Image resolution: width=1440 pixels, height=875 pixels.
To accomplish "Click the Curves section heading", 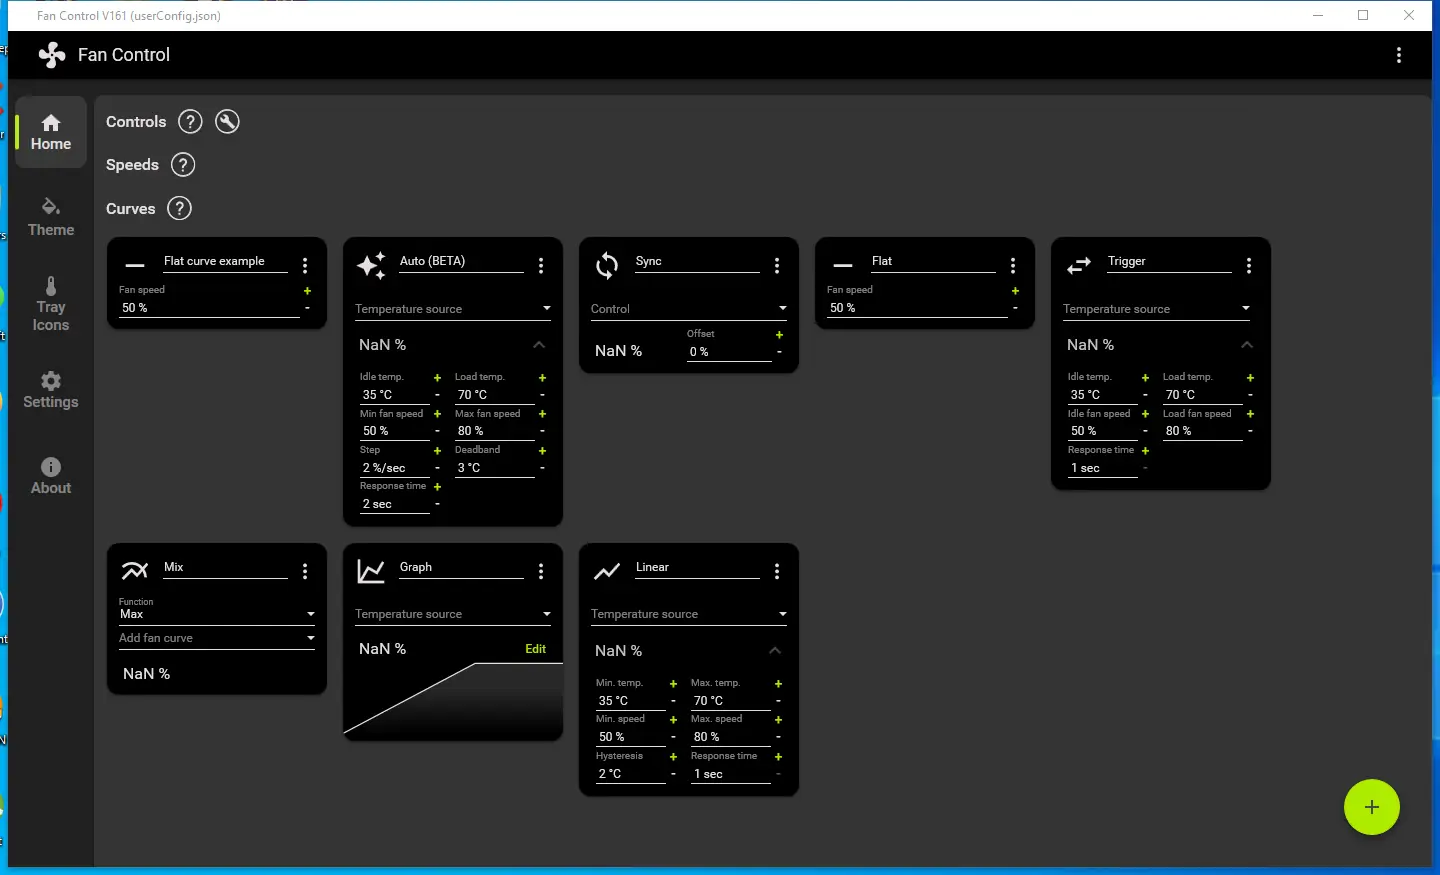I will tap(131, 208).
